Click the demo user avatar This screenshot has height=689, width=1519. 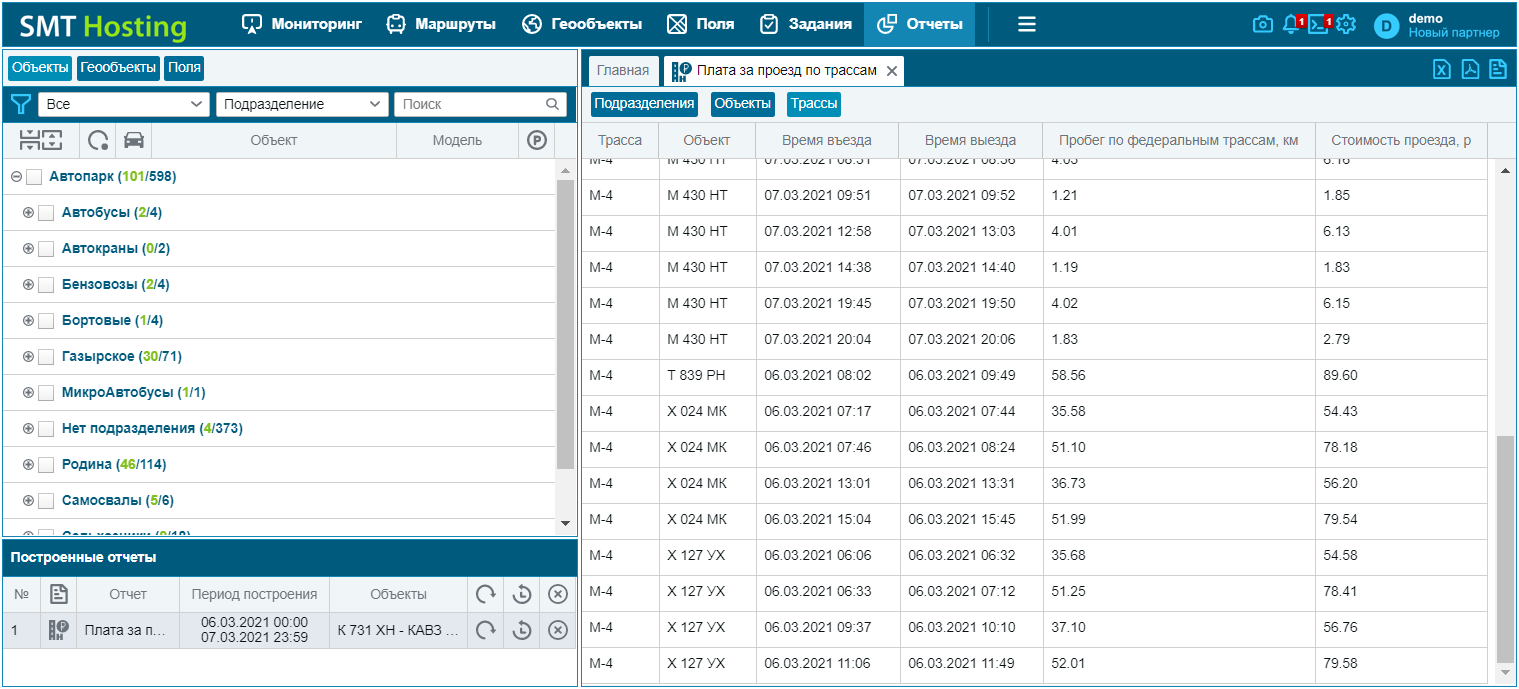click(x=1386, y=25)
